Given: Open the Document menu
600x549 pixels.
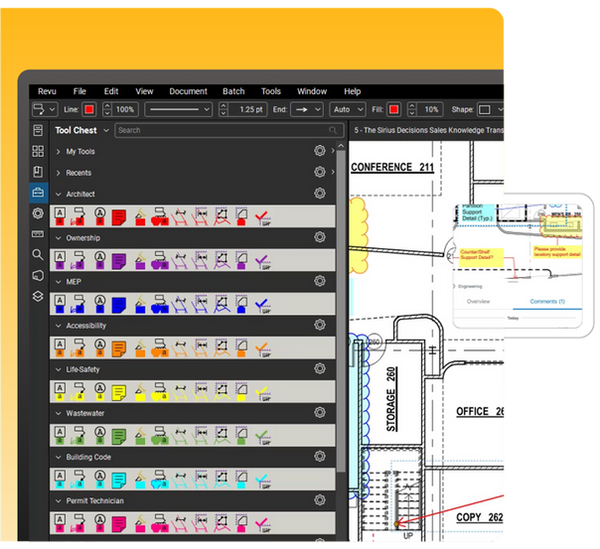Looking at the screenshot, I should [x=188, y=91].
